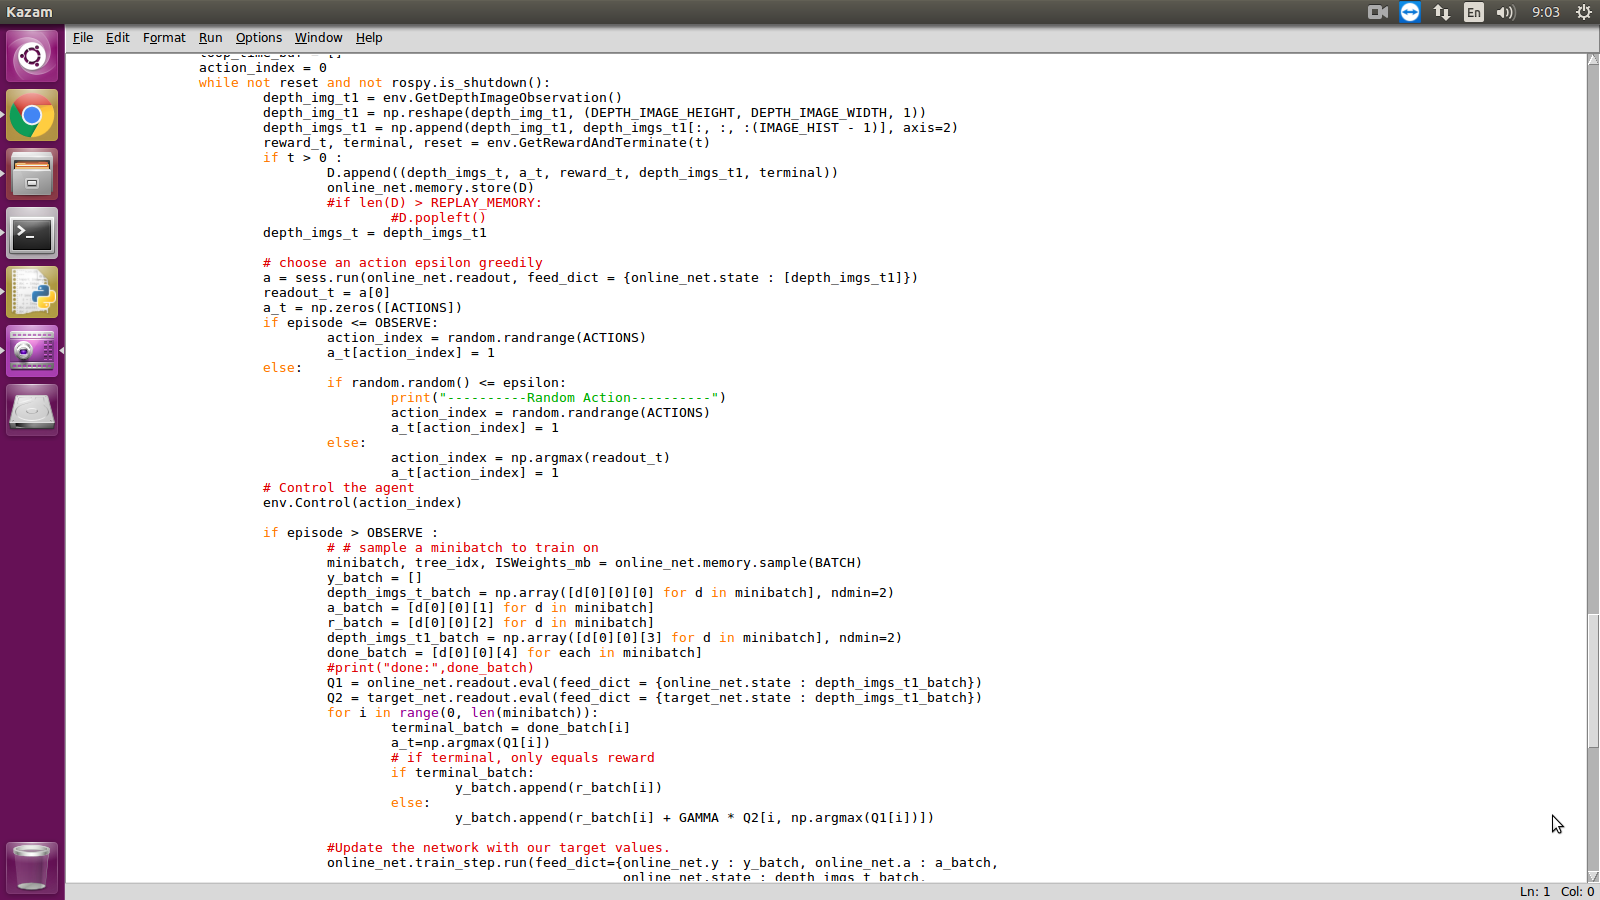Click the 'action_index = np.argmax(readout_t)' line
This screenshot has height=900, width=1600.
pos(530,458)
